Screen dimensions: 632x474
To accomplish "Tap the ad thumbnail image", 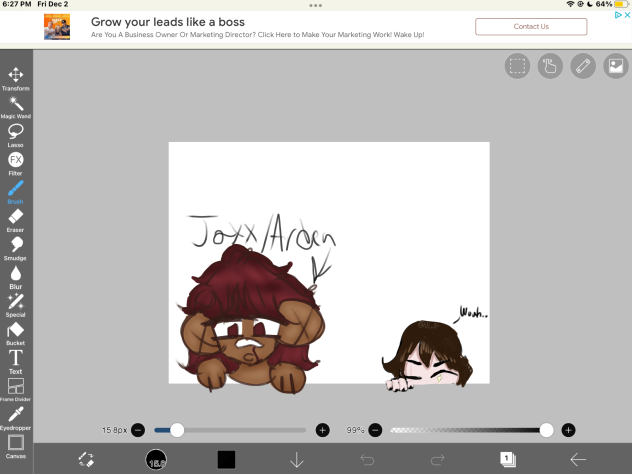I will click(x=57, y=27).
